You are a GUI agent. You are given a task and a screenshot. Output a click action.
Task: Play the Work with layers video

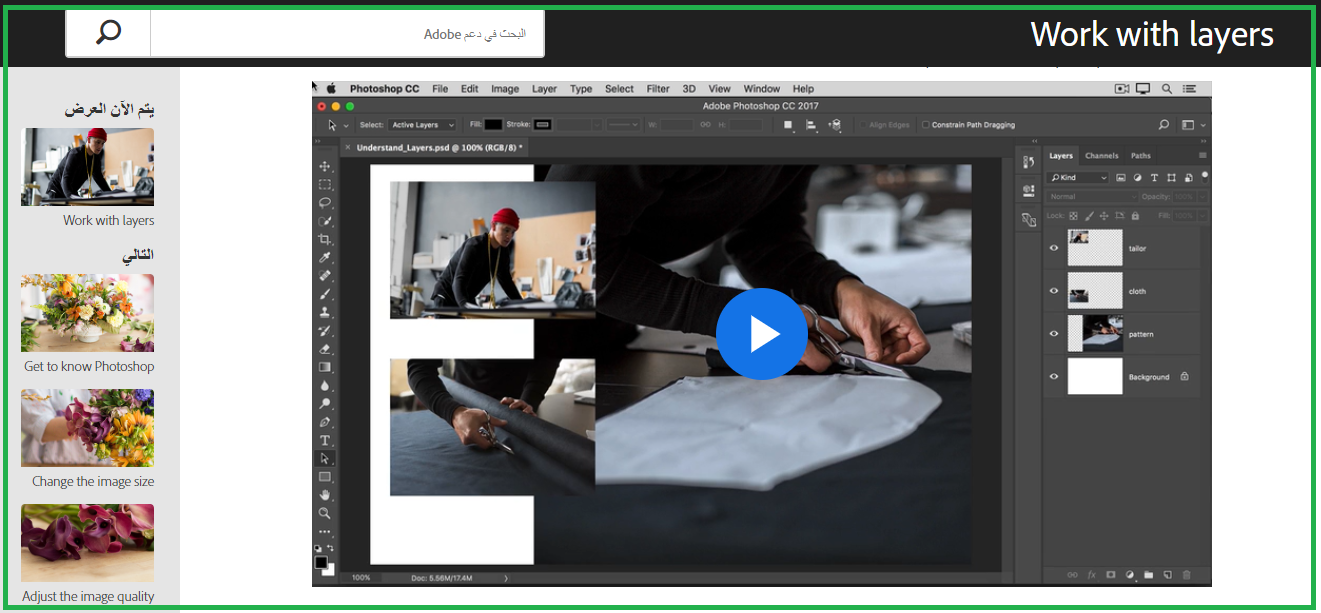761,334
